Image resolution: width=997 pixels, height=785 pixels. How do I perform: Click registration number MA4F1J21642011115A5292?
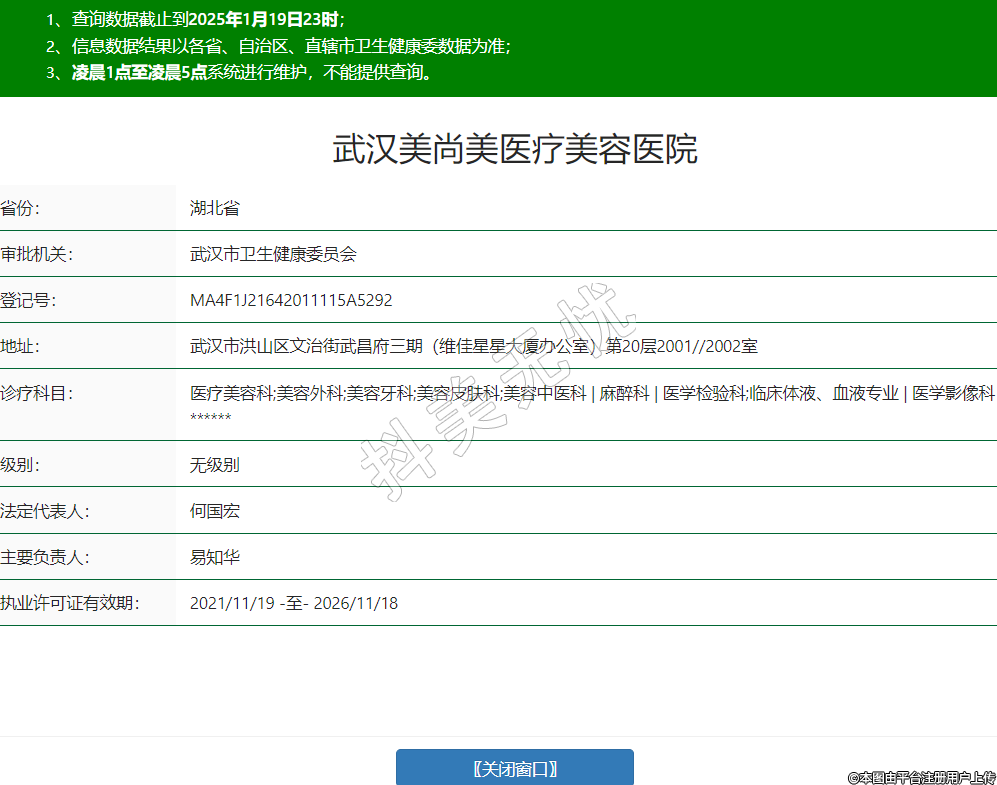pyautogui.click(x=291, y=300)
